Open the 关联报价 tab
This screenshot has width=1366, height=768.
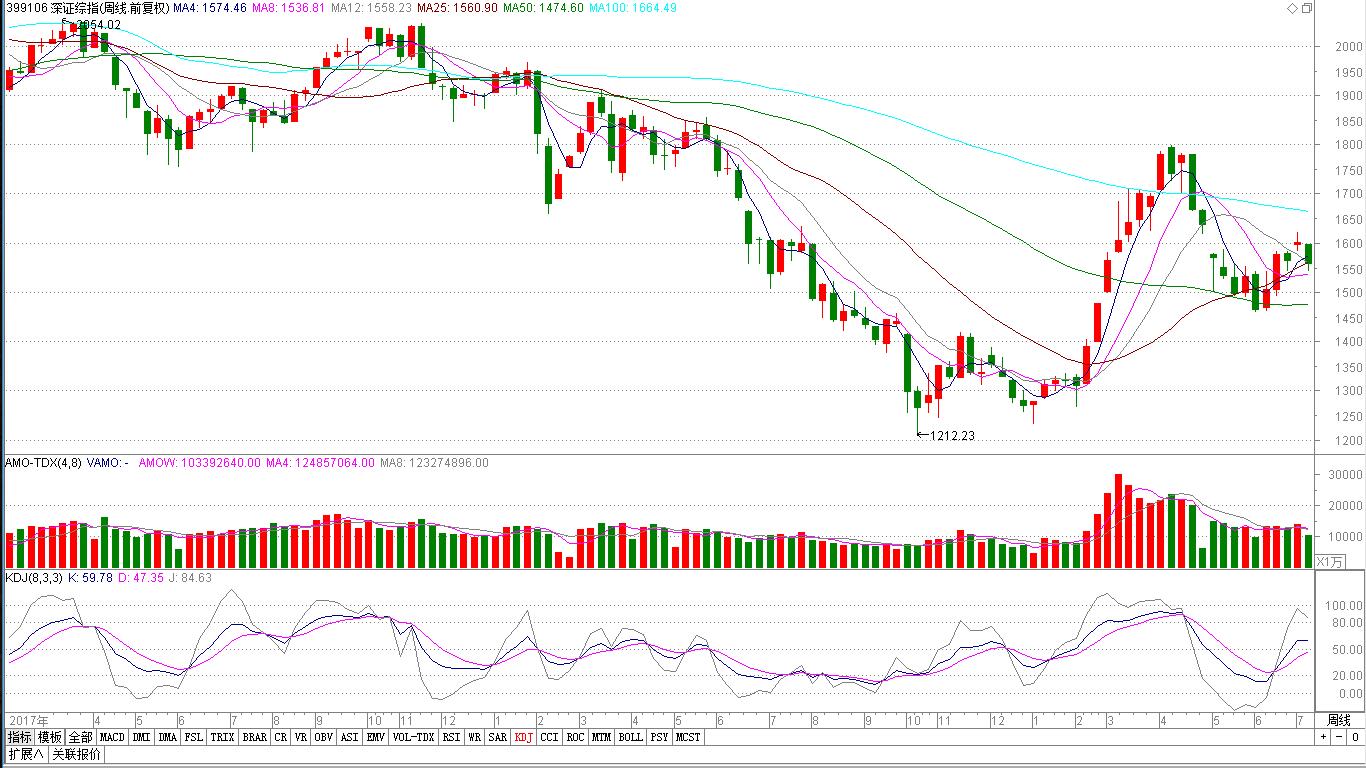click(76, 754)
